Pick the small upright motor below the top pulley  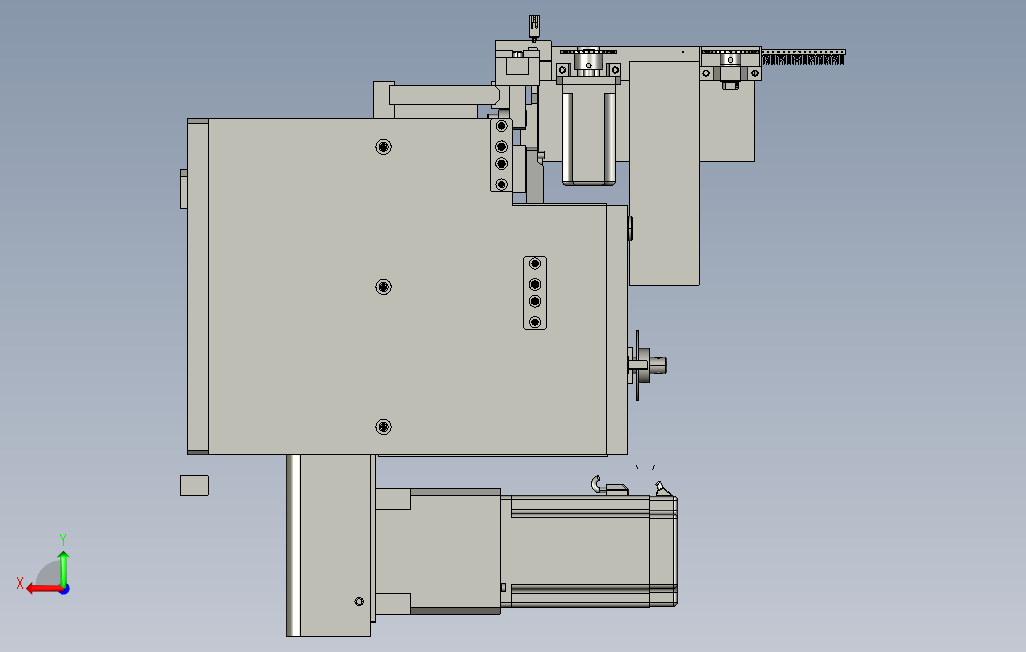coord(588,132)
